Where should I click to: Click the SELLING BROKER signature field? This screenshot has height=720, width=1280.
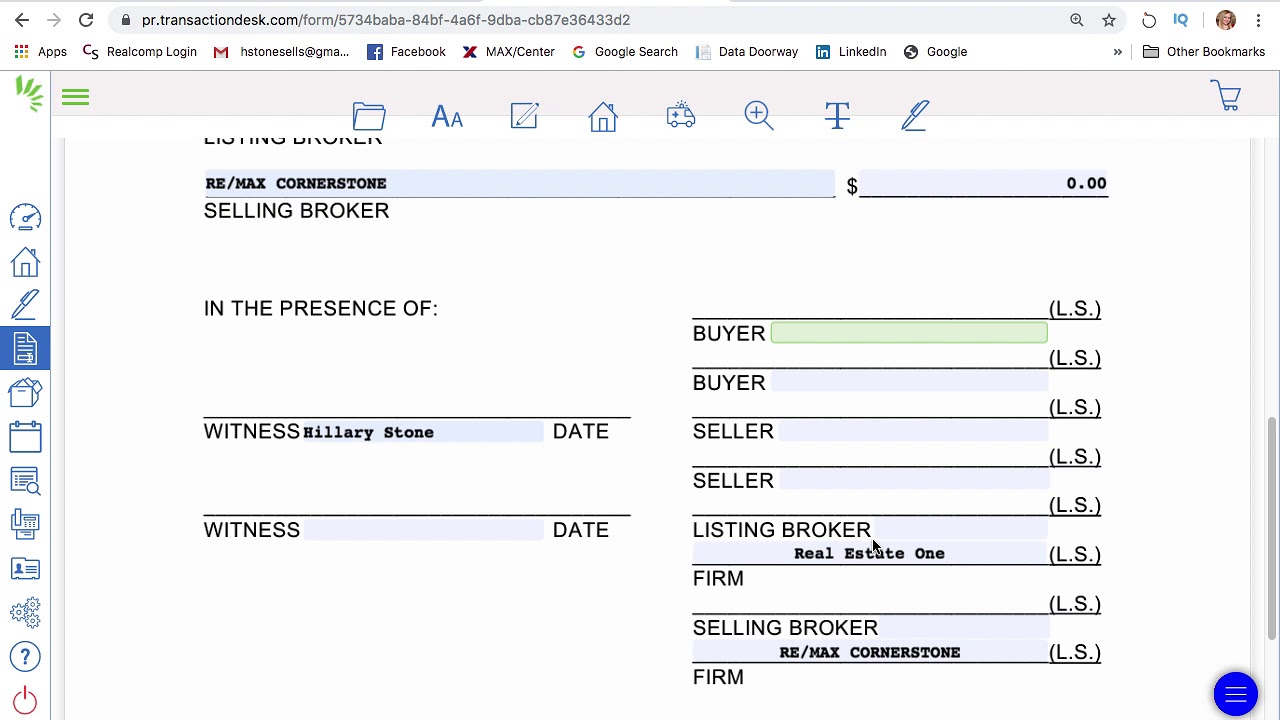pyautogui.click(x=964, y=627)
